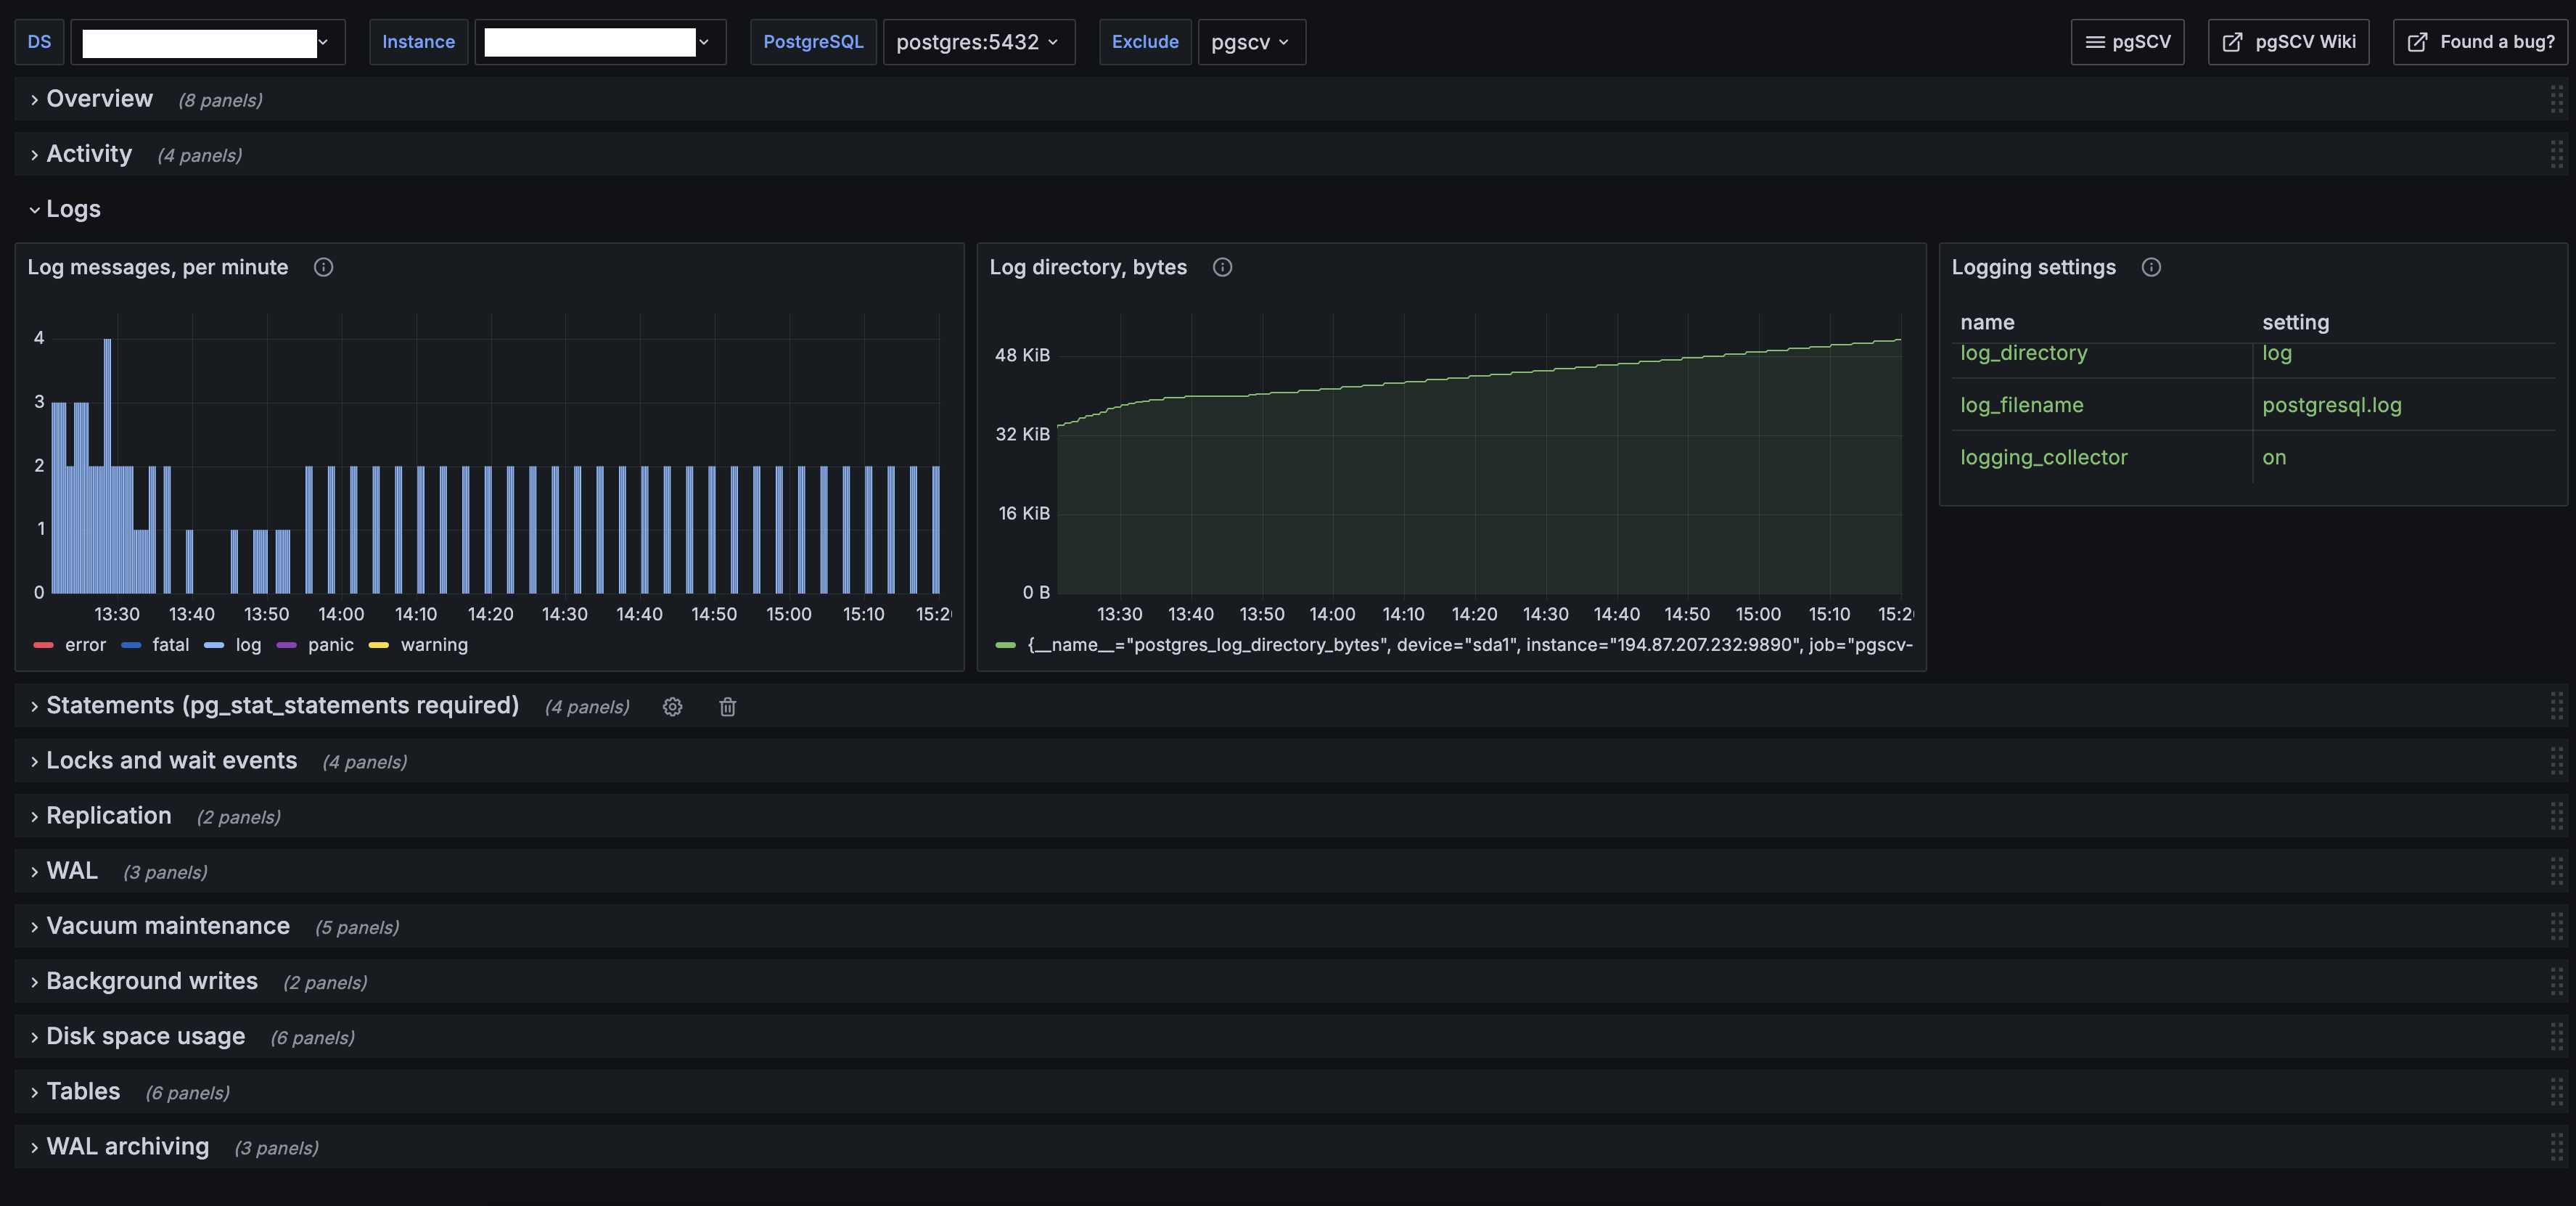Open Statements row settings gear icon
The width and height of the screenshot is (2576, 1206).
(672, 707)
